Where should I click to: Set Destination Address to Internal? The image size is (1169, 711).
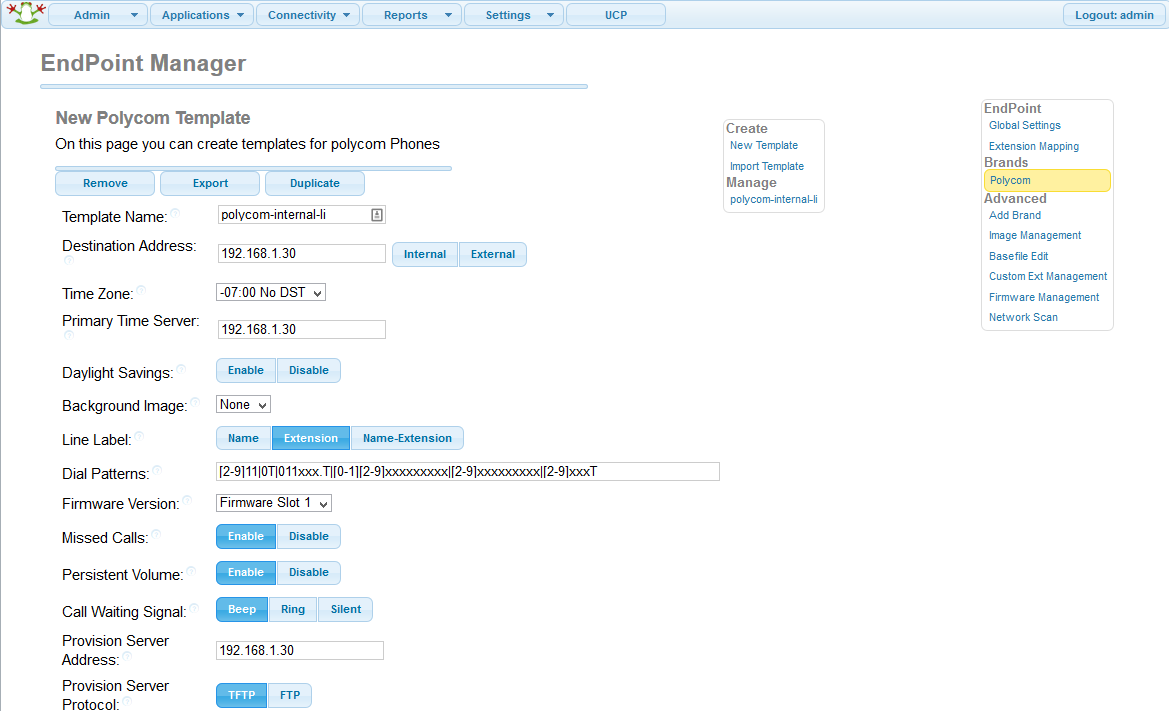tap(425, 254)
